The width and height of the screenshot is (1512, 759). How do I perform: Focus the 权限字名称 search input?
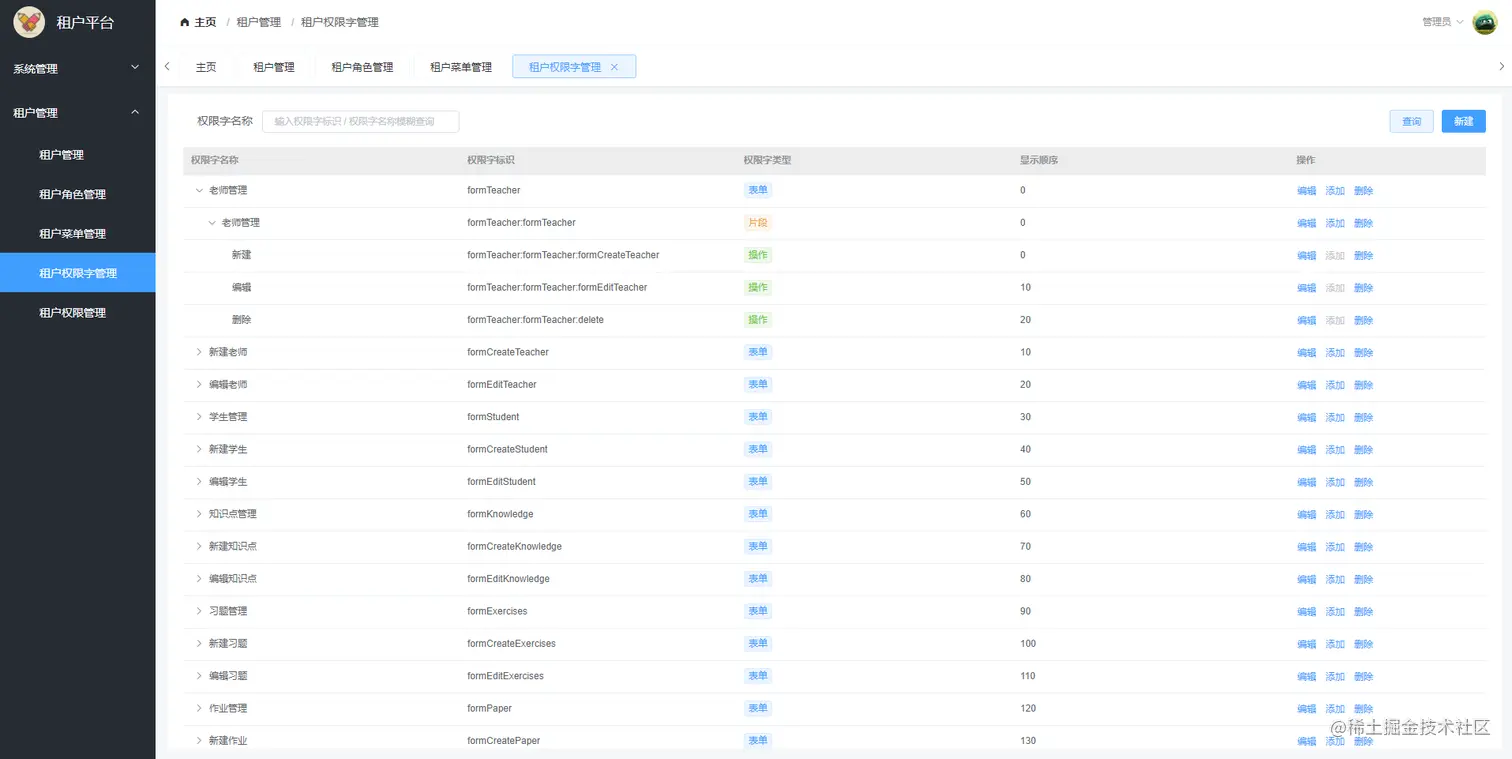click(x=361, y=121)
